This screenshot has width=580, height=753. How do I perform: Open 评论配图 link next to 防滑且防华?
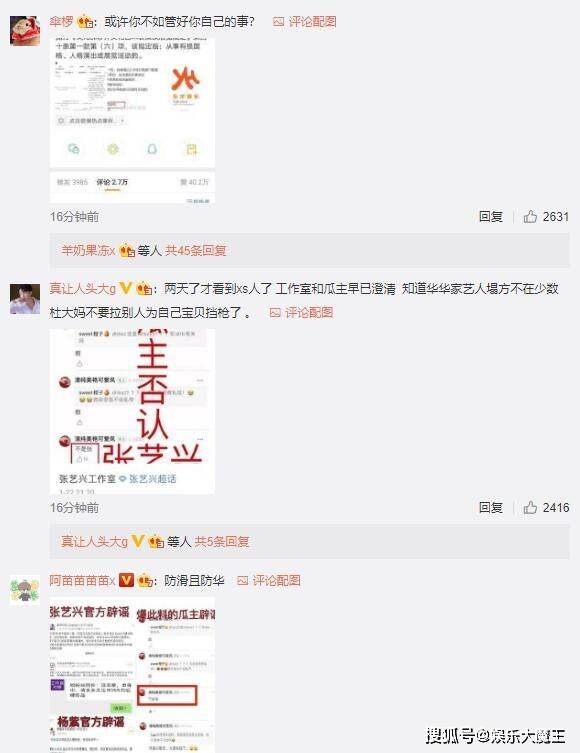tap(269, 581)
